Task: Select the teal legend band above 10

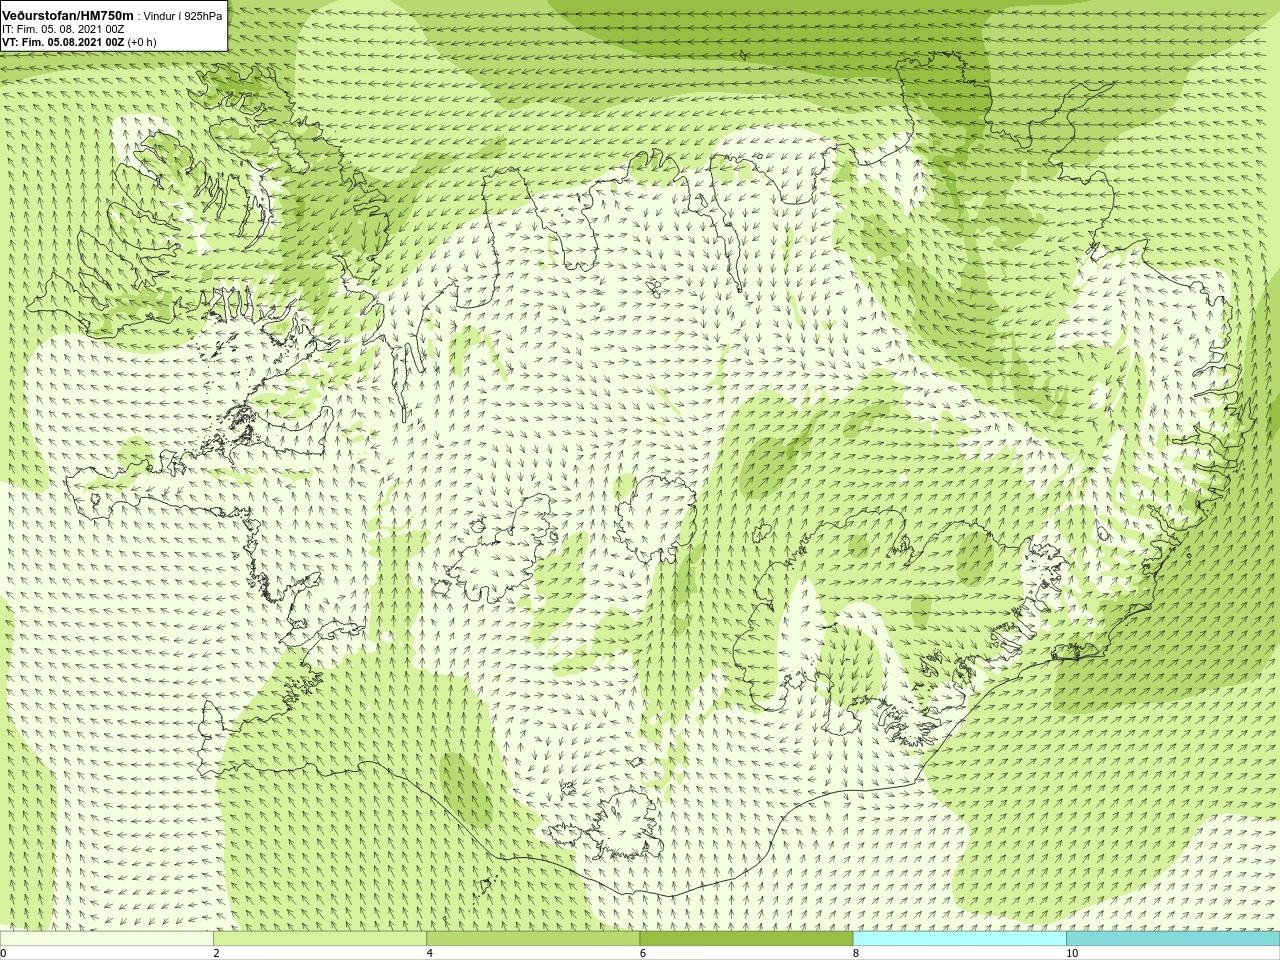Action: [x=1173, y=939]
